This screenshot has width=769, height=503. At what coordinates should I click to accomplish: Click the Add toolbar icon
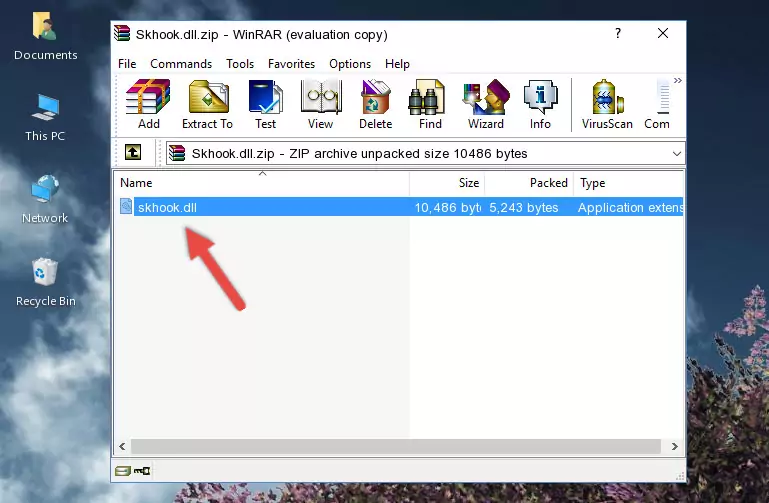[148, 104]
